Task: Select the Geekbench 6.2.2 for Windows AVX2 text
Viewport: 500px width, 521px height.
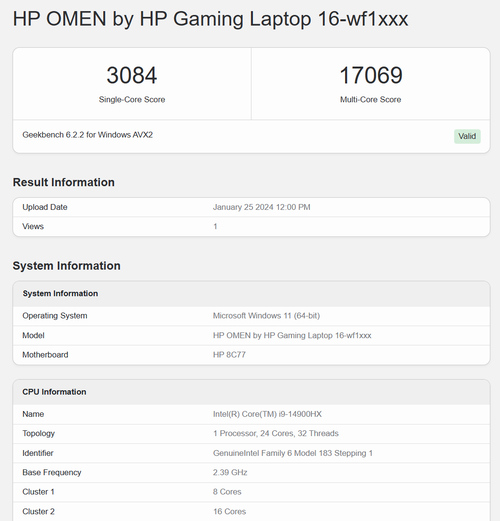Action: coord(87,135)
